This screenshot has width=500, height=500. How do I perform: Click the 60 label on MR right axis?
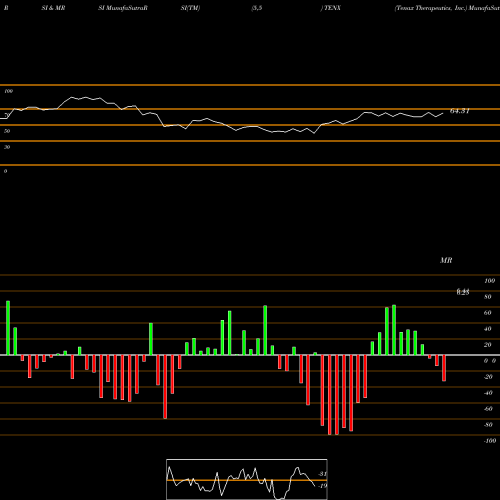[488, 313]
